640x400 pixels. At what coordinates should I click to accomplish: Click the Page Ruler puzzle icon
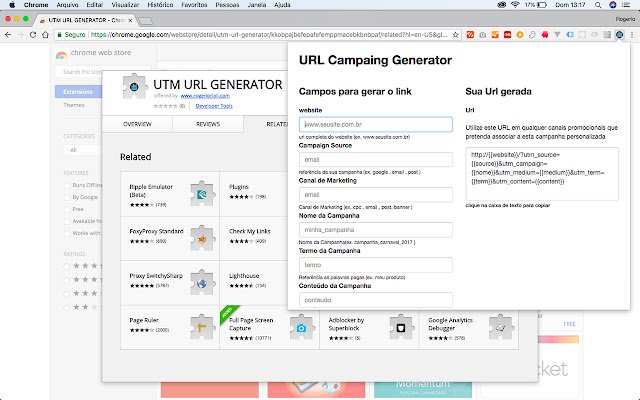coord(202,327)
